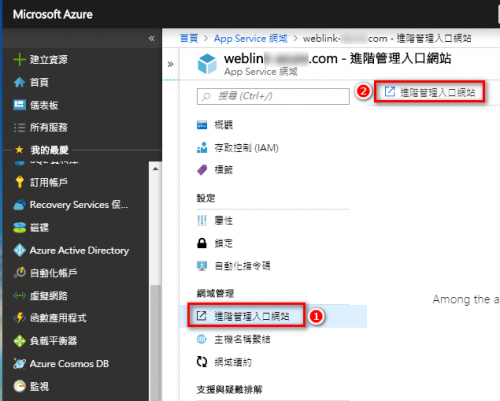The image size is (500, 401).
Task: Click the 首頁 breadcrumb link
Action: coord(189,39)
